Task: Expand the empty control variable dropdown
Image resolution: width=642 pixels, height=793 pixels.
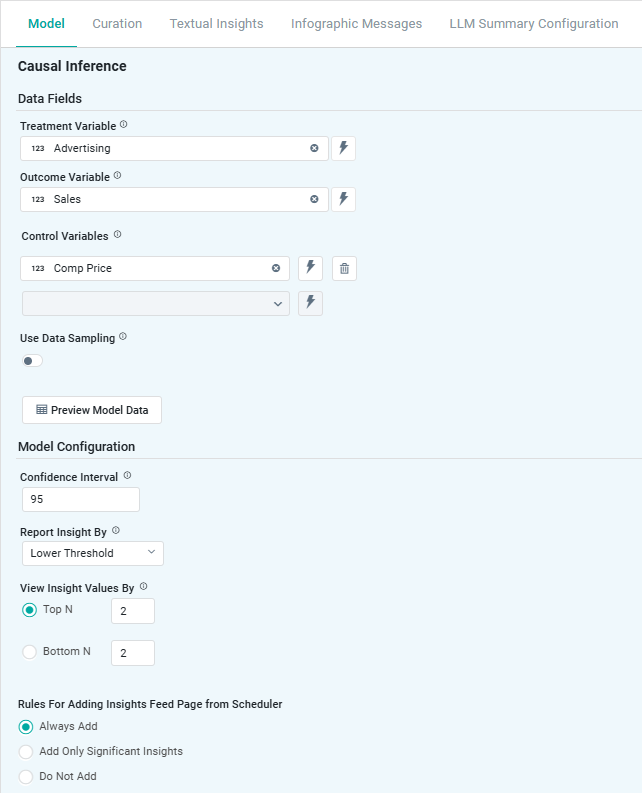Action: tap(155, 304)
